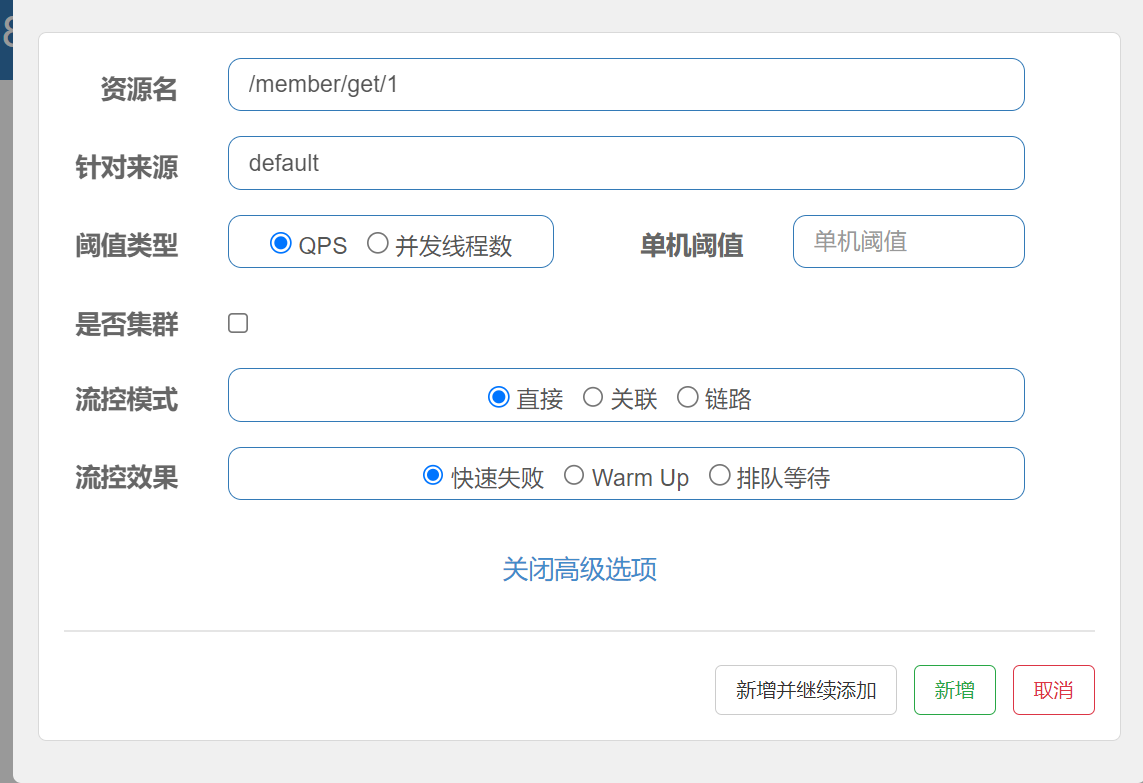Image resolution: width=1143 pixels, height=783 pixels.
Task: Select 直接 flow control mode
Action: [x=499, y=398]
